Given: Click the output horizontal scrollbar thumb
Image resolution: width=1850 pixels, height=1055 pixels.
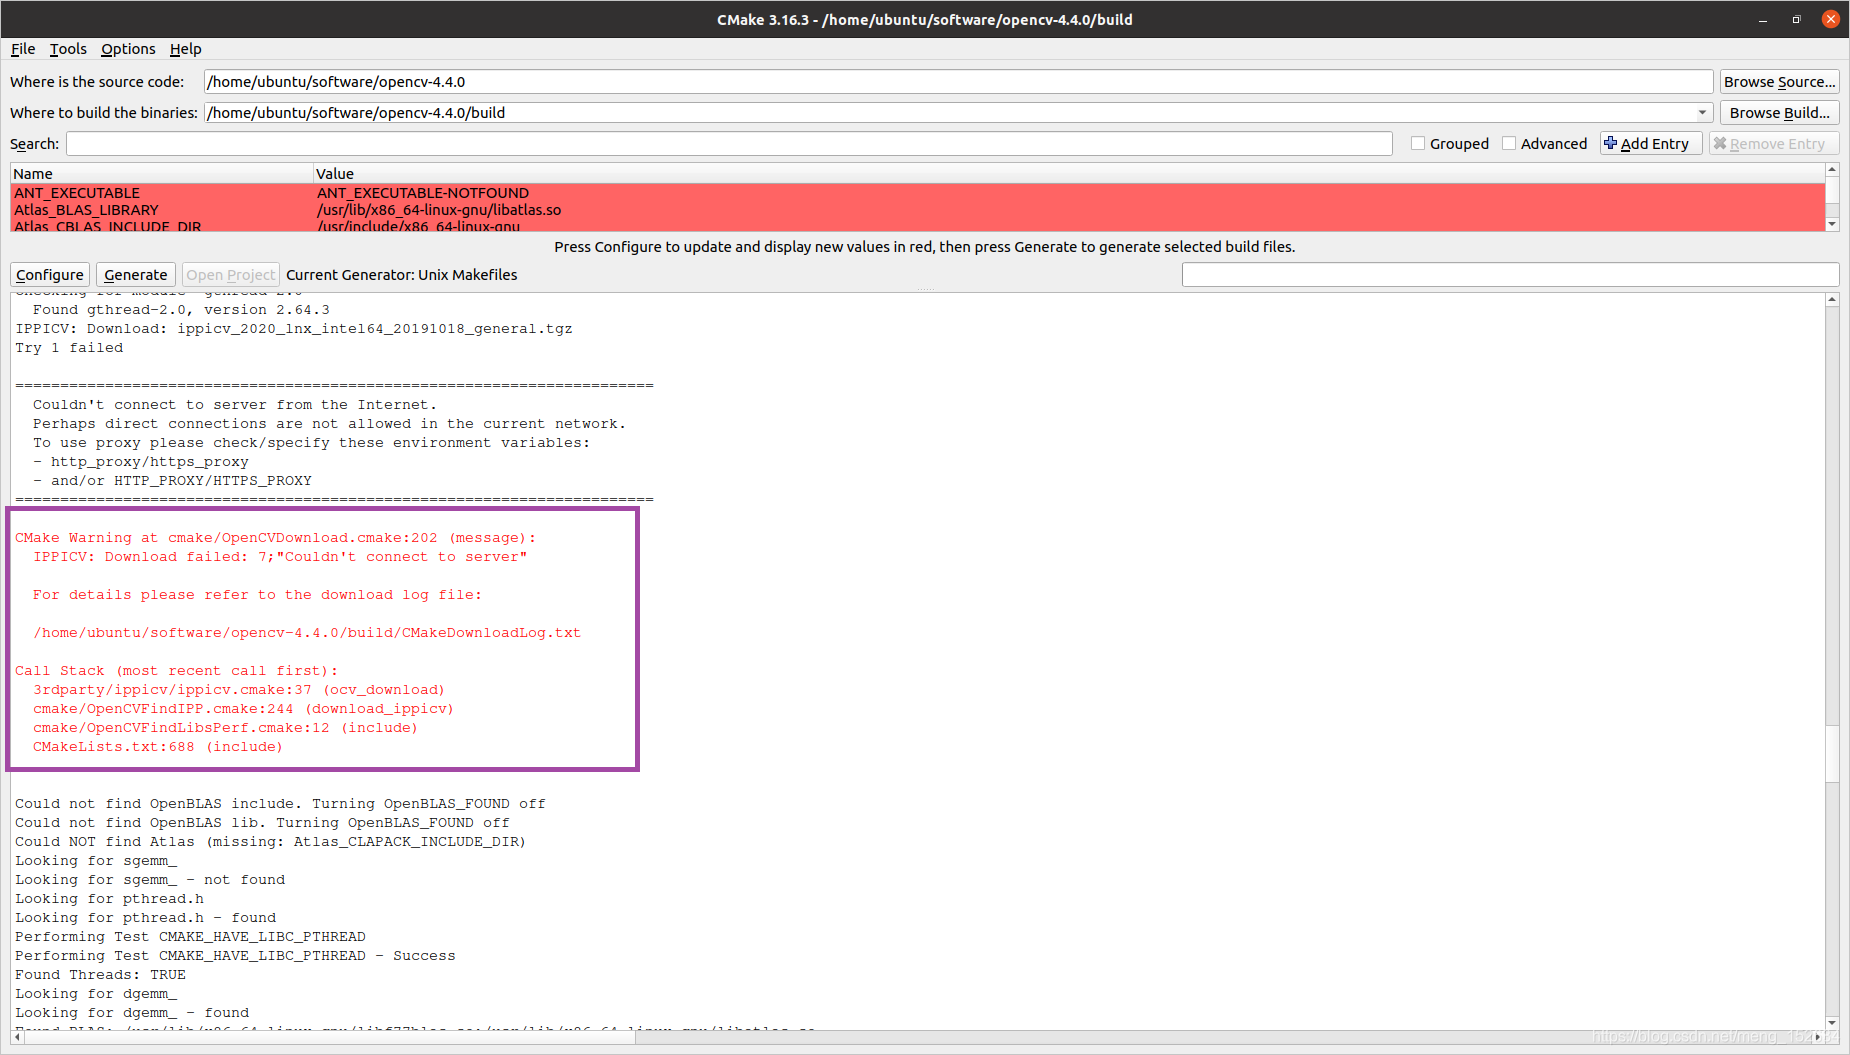Looking at the screenshot, I should 330,1037.
